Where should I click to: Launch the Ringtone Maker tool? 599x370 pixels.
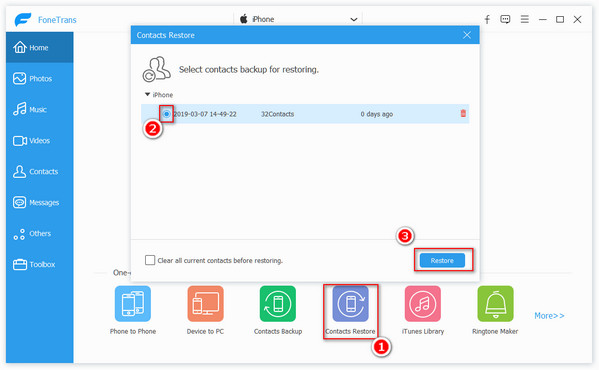tap(495, 310)
